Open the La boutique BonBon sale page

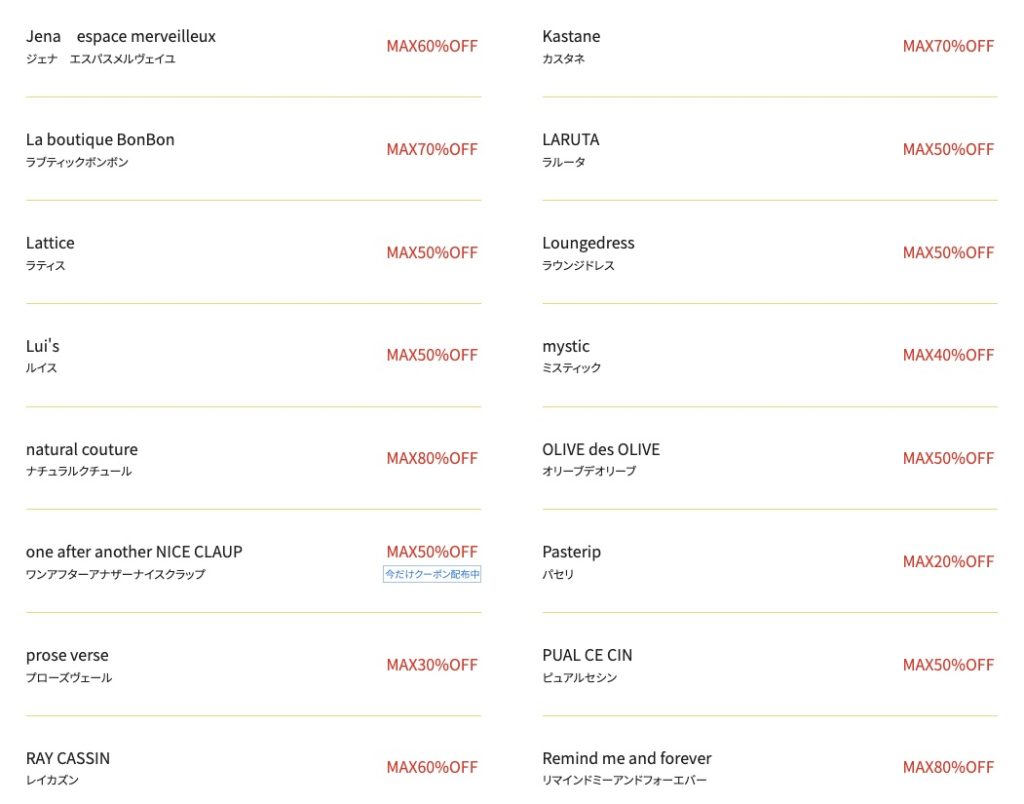100,140
